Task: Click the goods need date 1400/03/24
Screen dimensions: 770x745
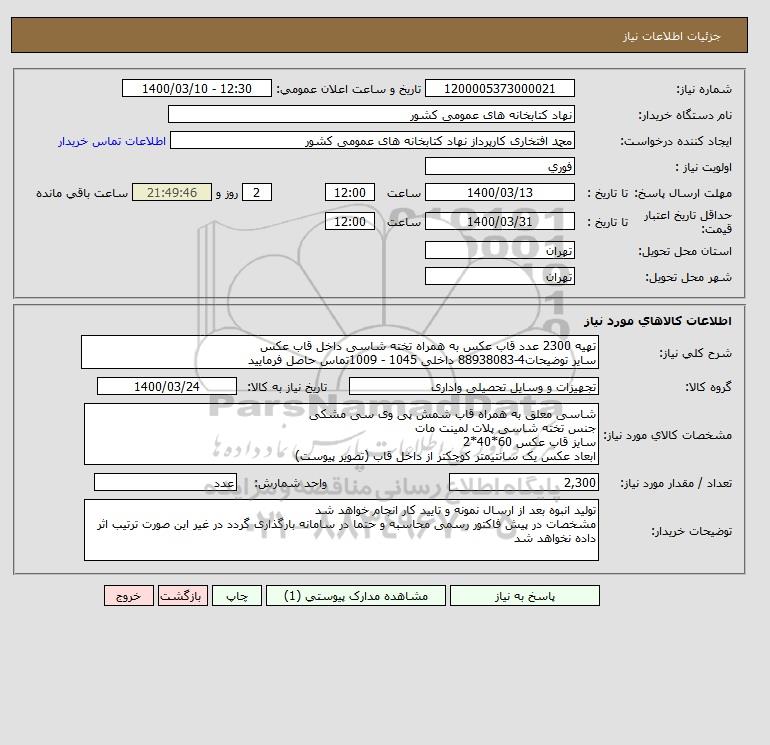Action: click(167, 387)
